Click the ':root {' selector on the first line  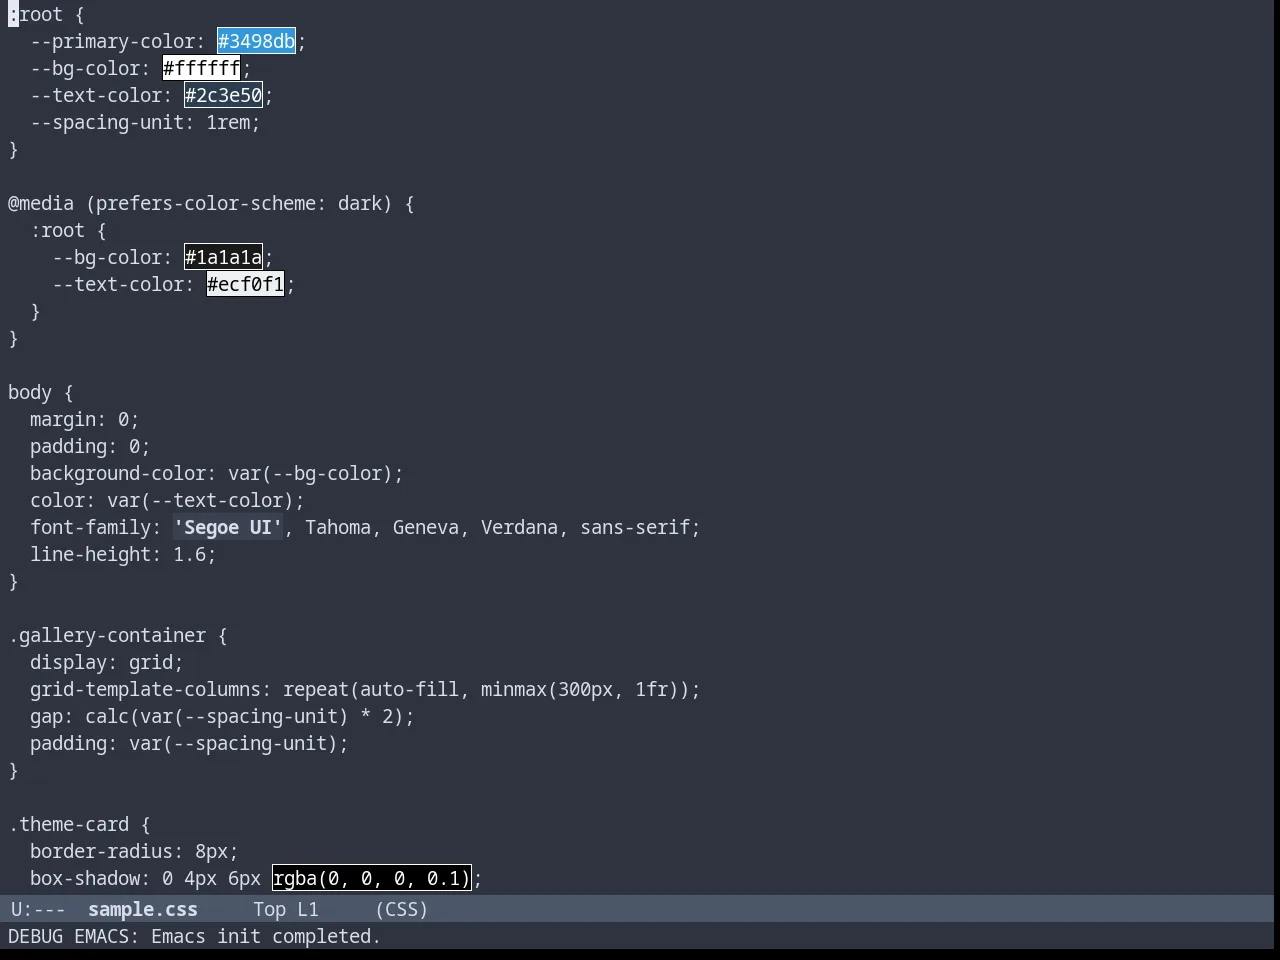point(46,14)
